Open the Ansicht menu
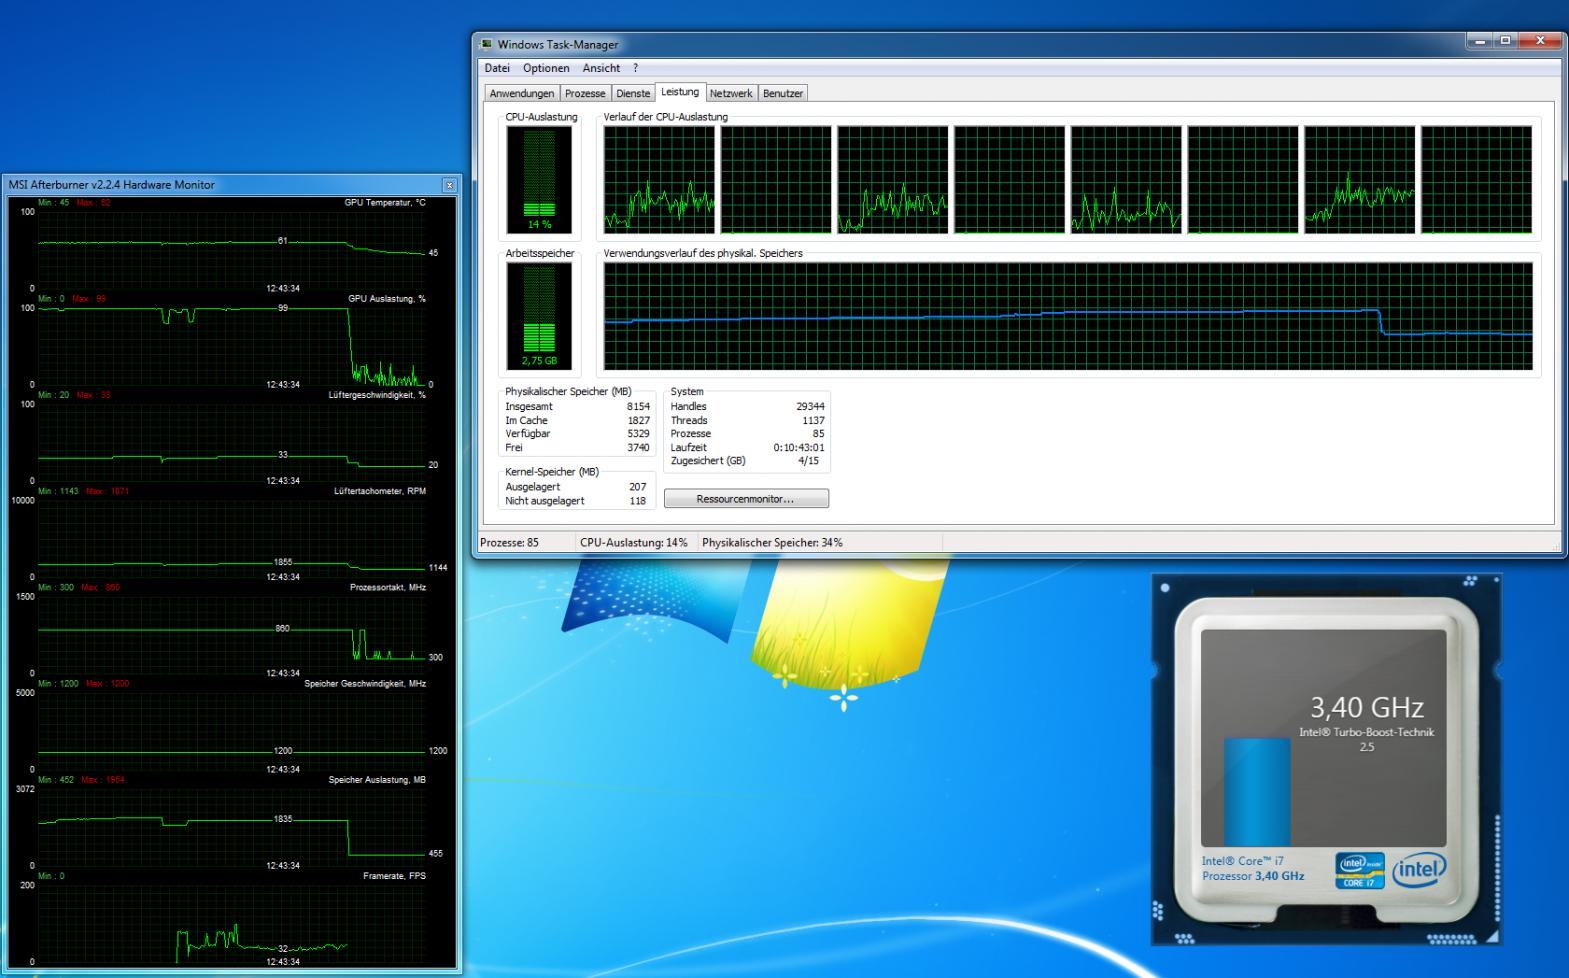 point(601,68)
